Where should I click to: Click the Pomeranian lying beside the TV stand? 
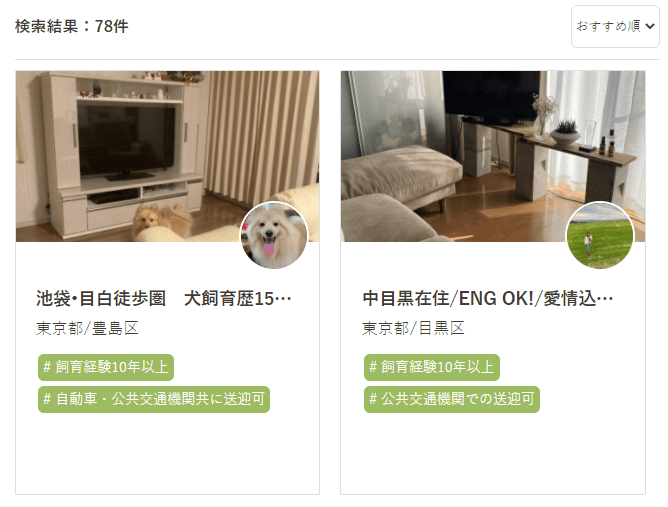163,220
